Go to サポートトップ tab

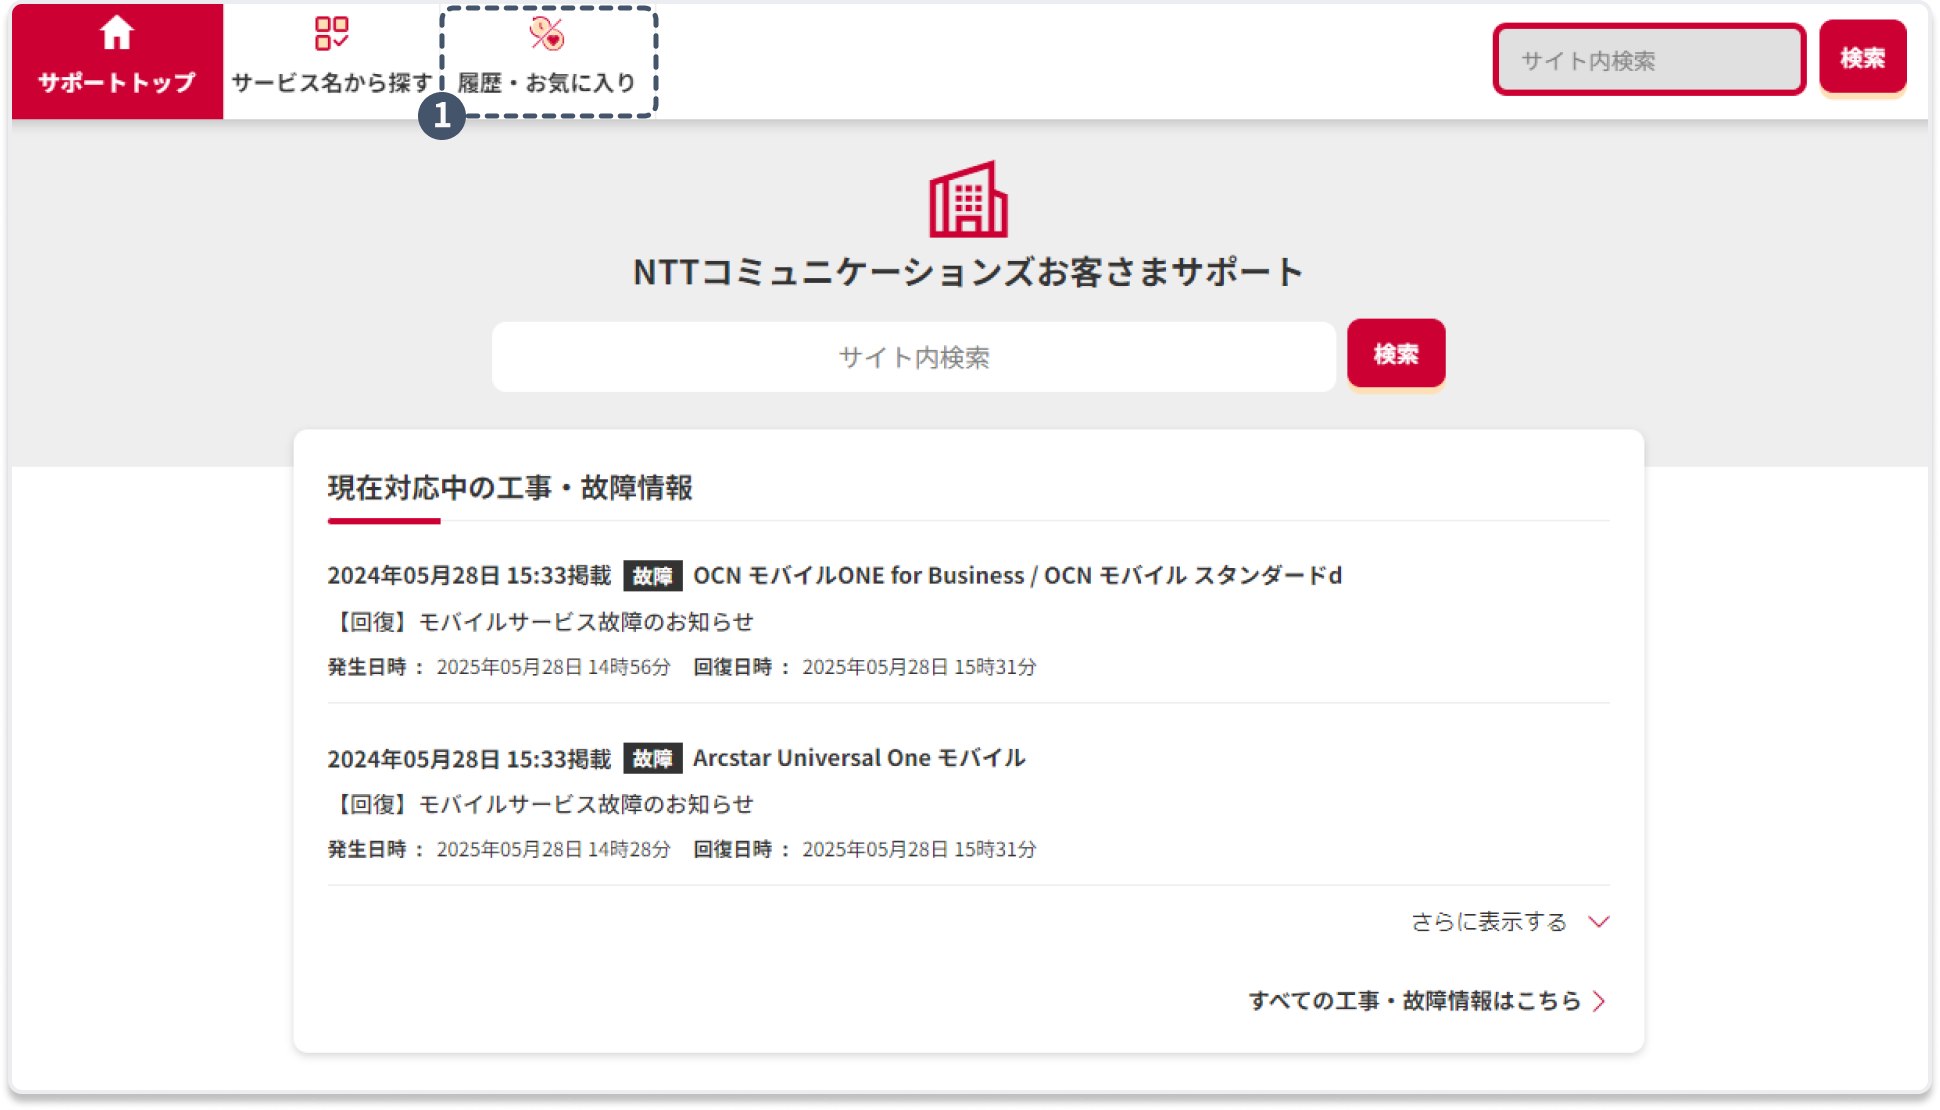pyautogui.click(x=117, y=61)
